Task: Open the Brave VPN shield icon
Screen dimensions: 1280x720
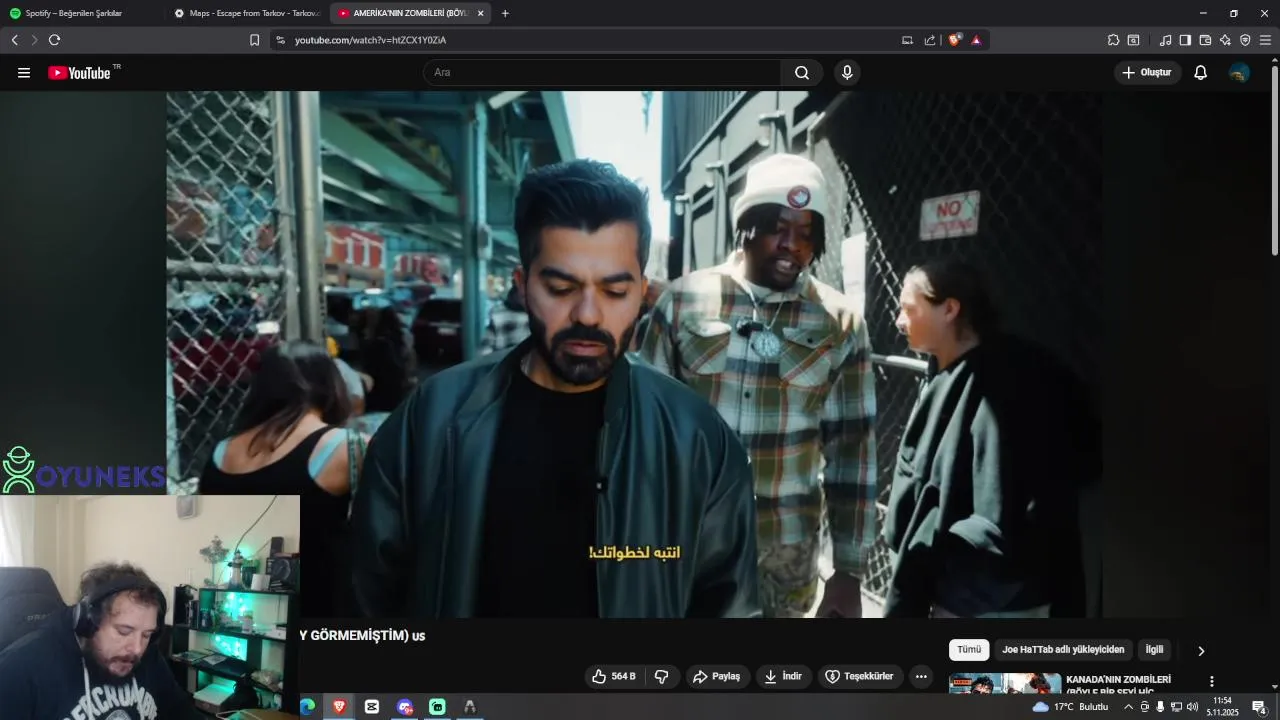Action: coord(1245,40)
